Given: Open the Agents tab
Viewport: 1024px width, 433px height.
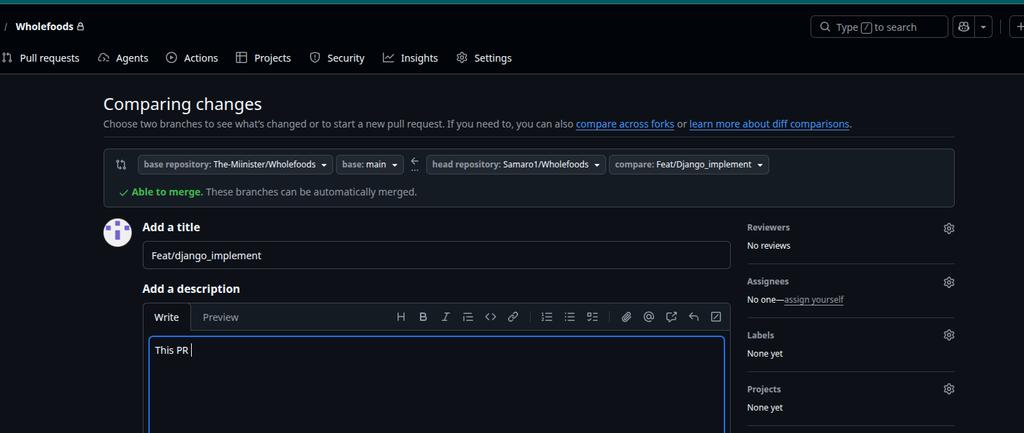Looking at the screenshot, I should 123,58.
